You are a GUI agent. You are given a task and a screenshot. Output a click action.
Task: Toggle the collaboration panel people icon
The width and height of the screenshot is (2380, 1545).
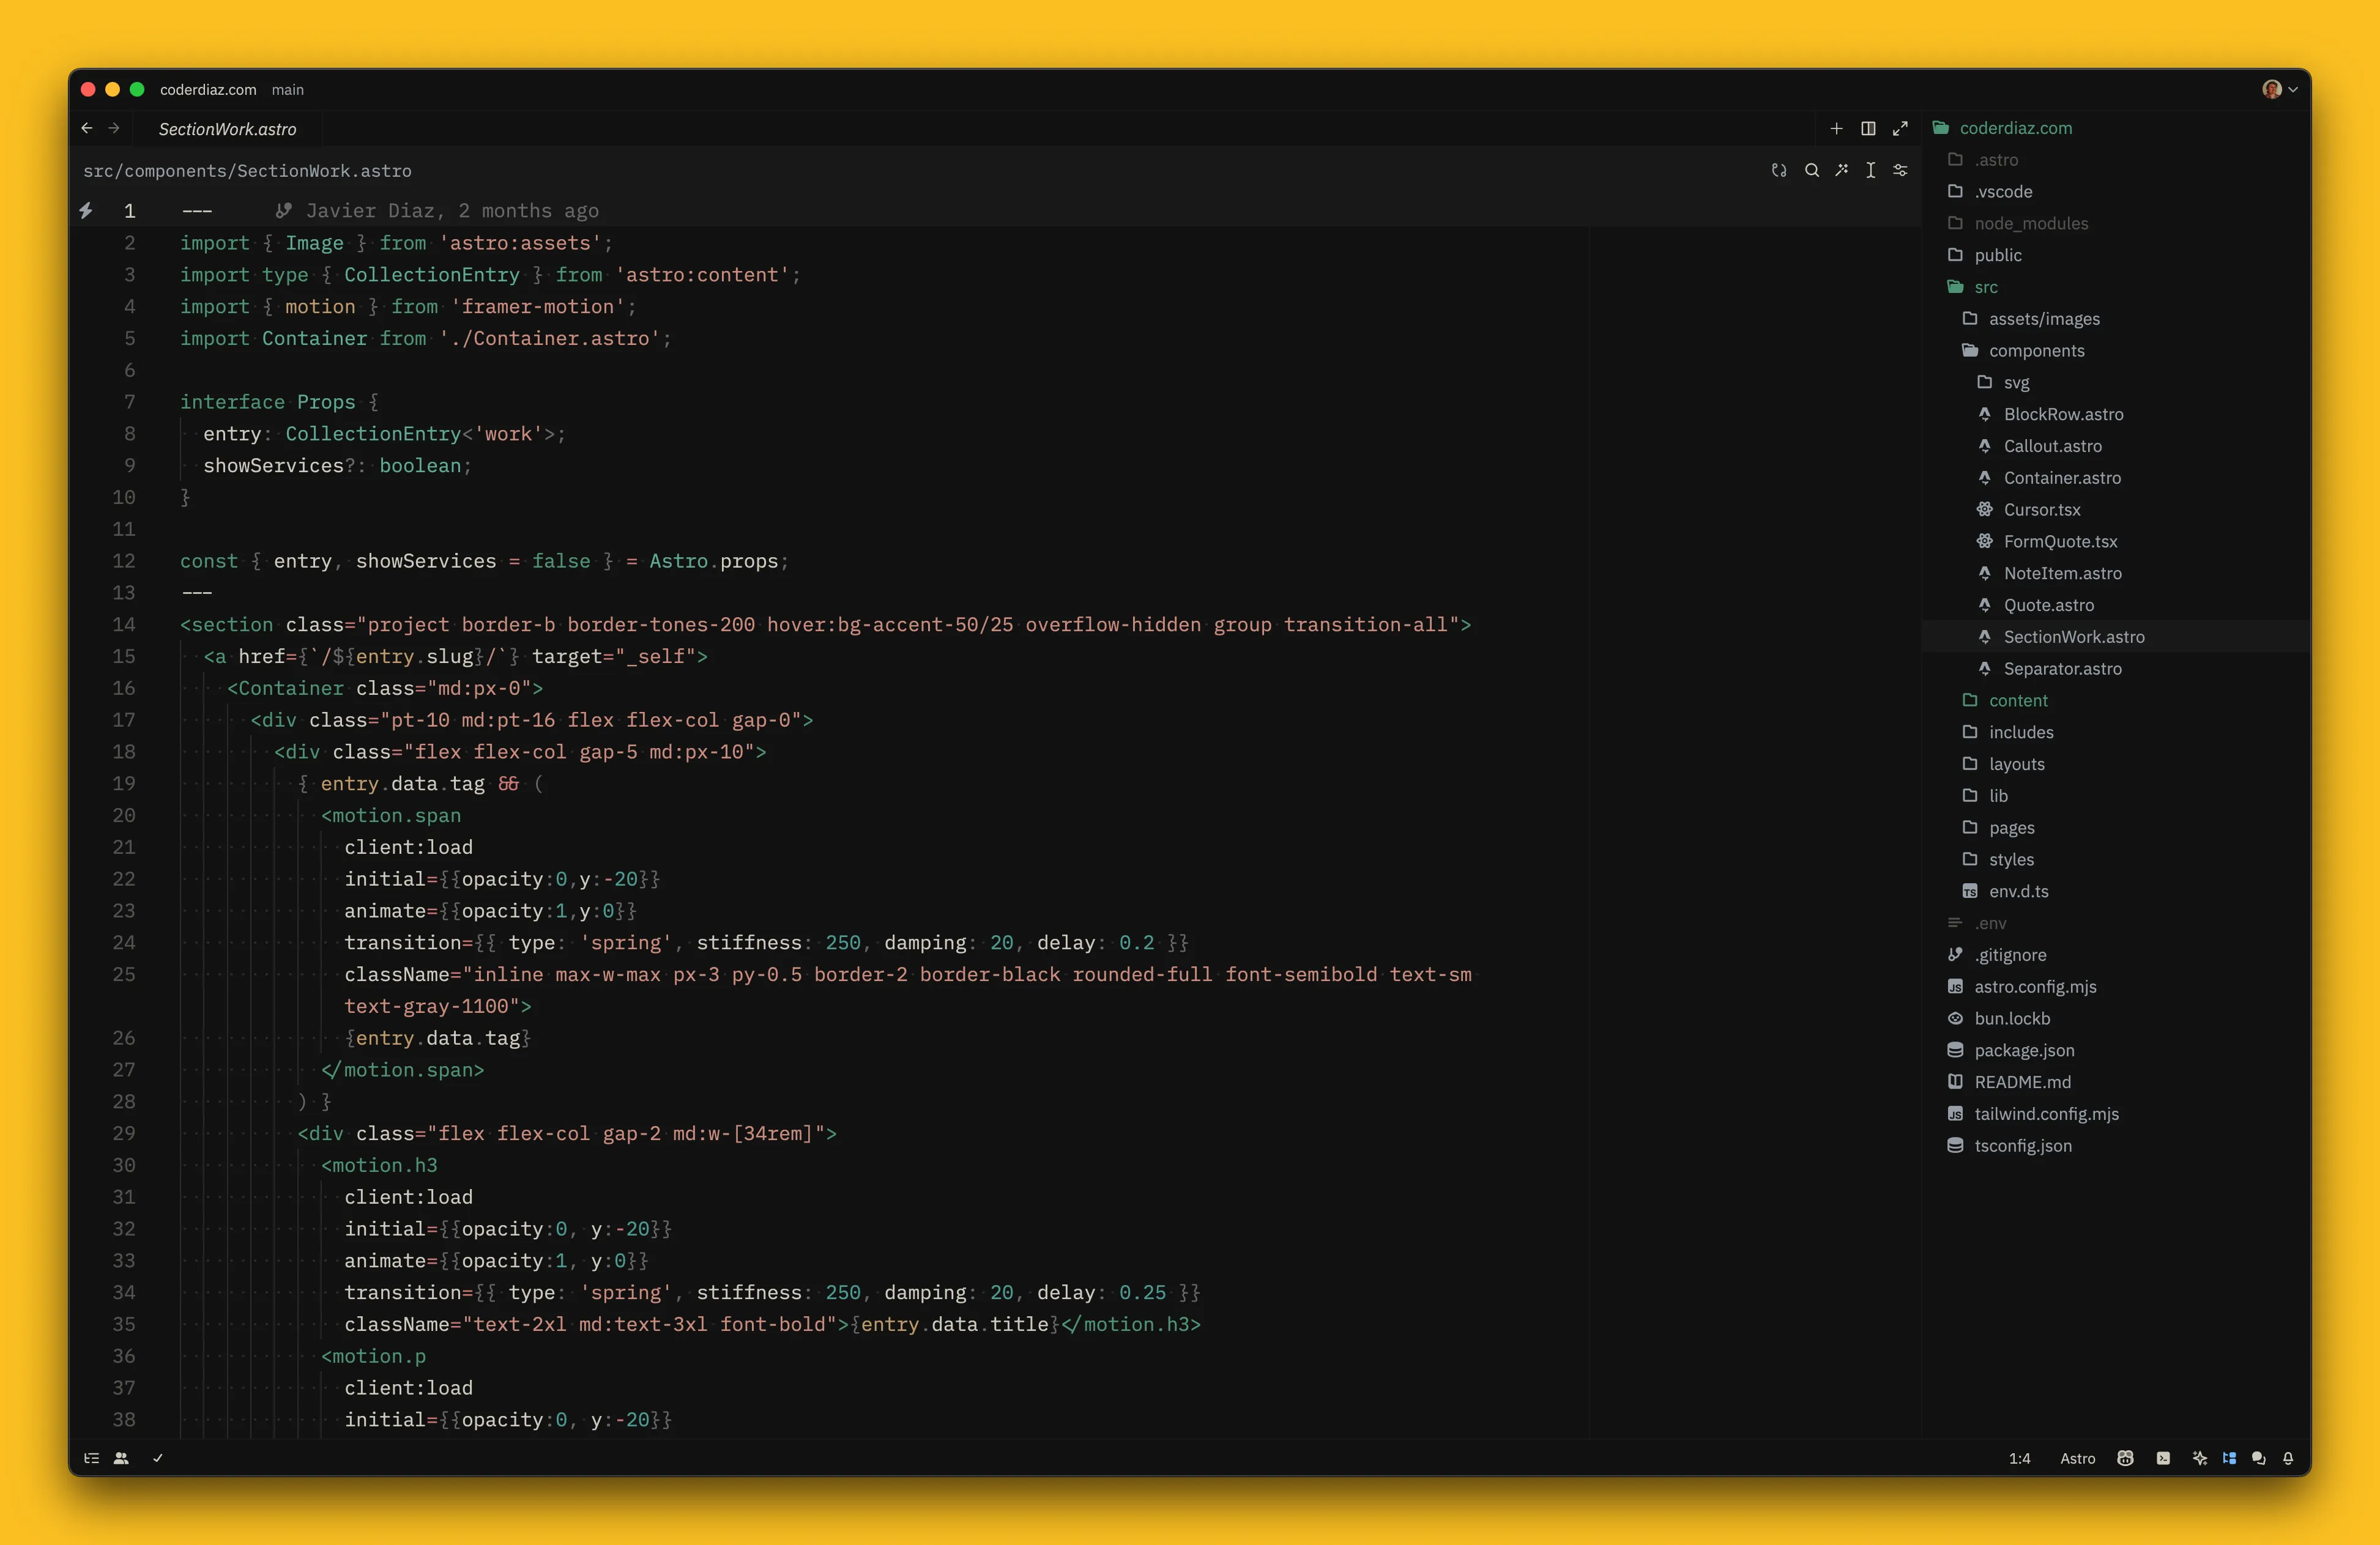[121, 1458]
